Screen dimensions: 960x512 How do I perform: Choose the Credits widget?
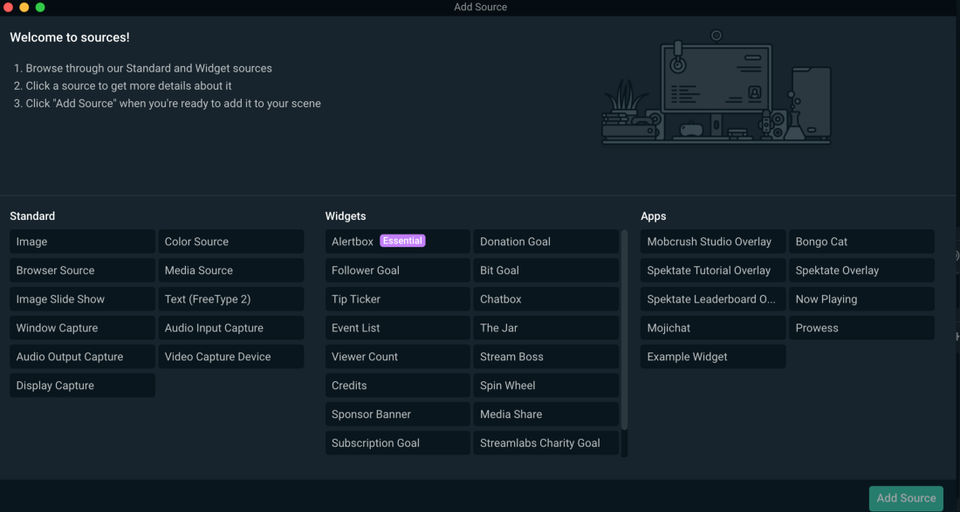(x=397, y=385)
